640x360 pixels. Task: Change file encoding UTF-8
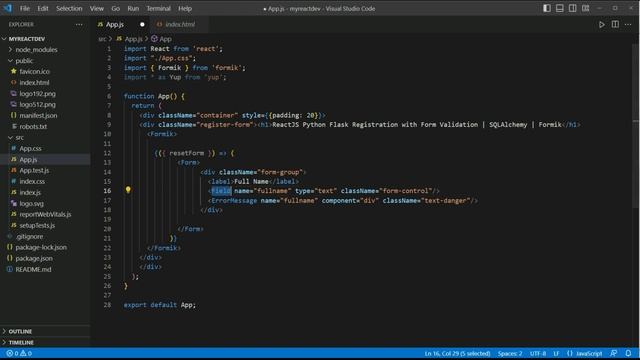coord(538,353)
